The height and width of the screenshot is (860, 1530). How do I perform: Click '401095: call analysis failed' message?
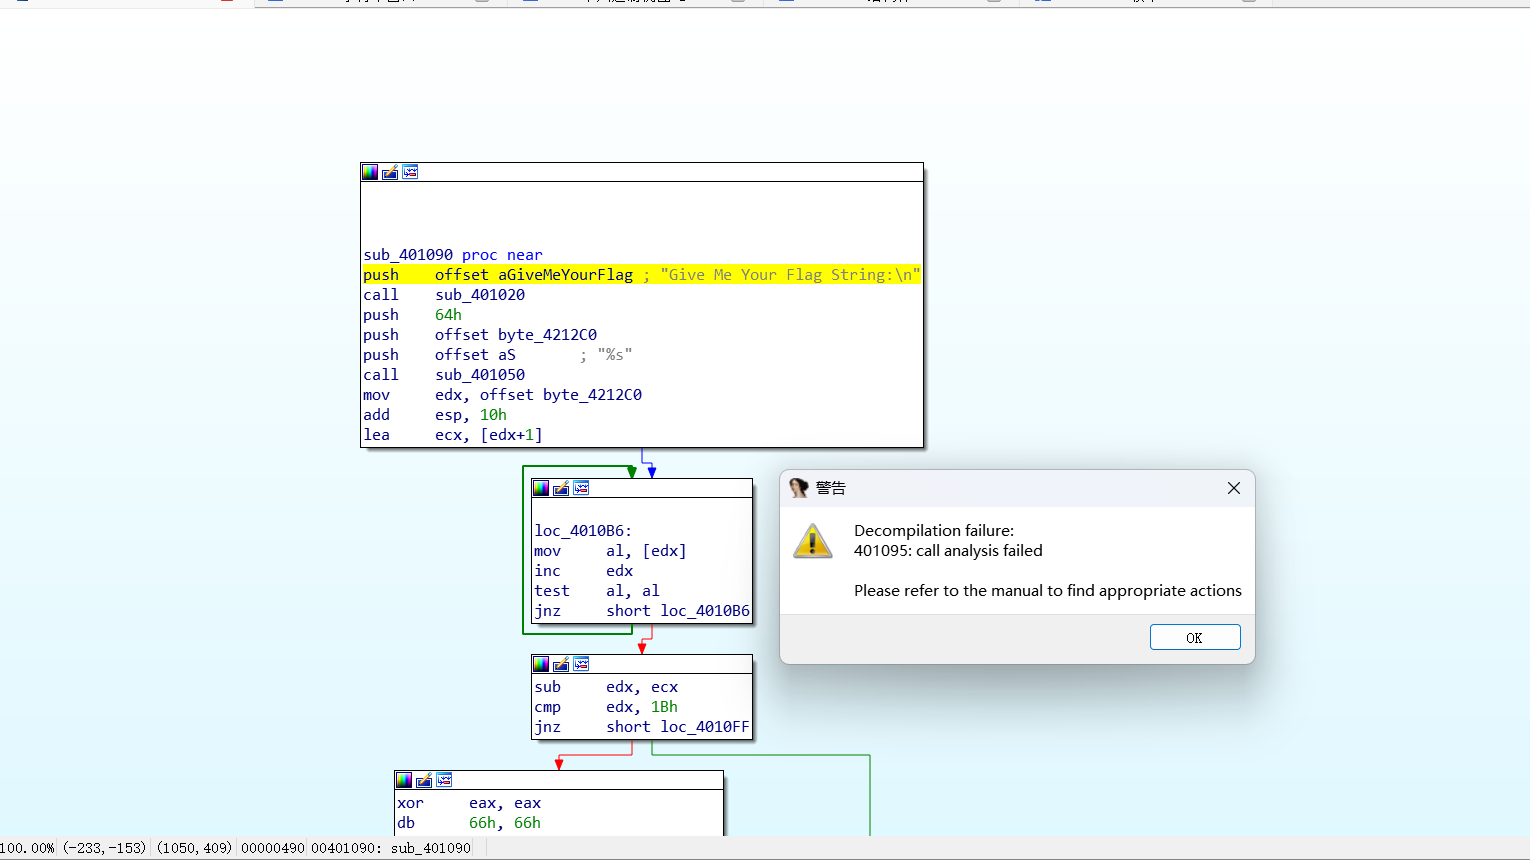click(x=948, y=551)
